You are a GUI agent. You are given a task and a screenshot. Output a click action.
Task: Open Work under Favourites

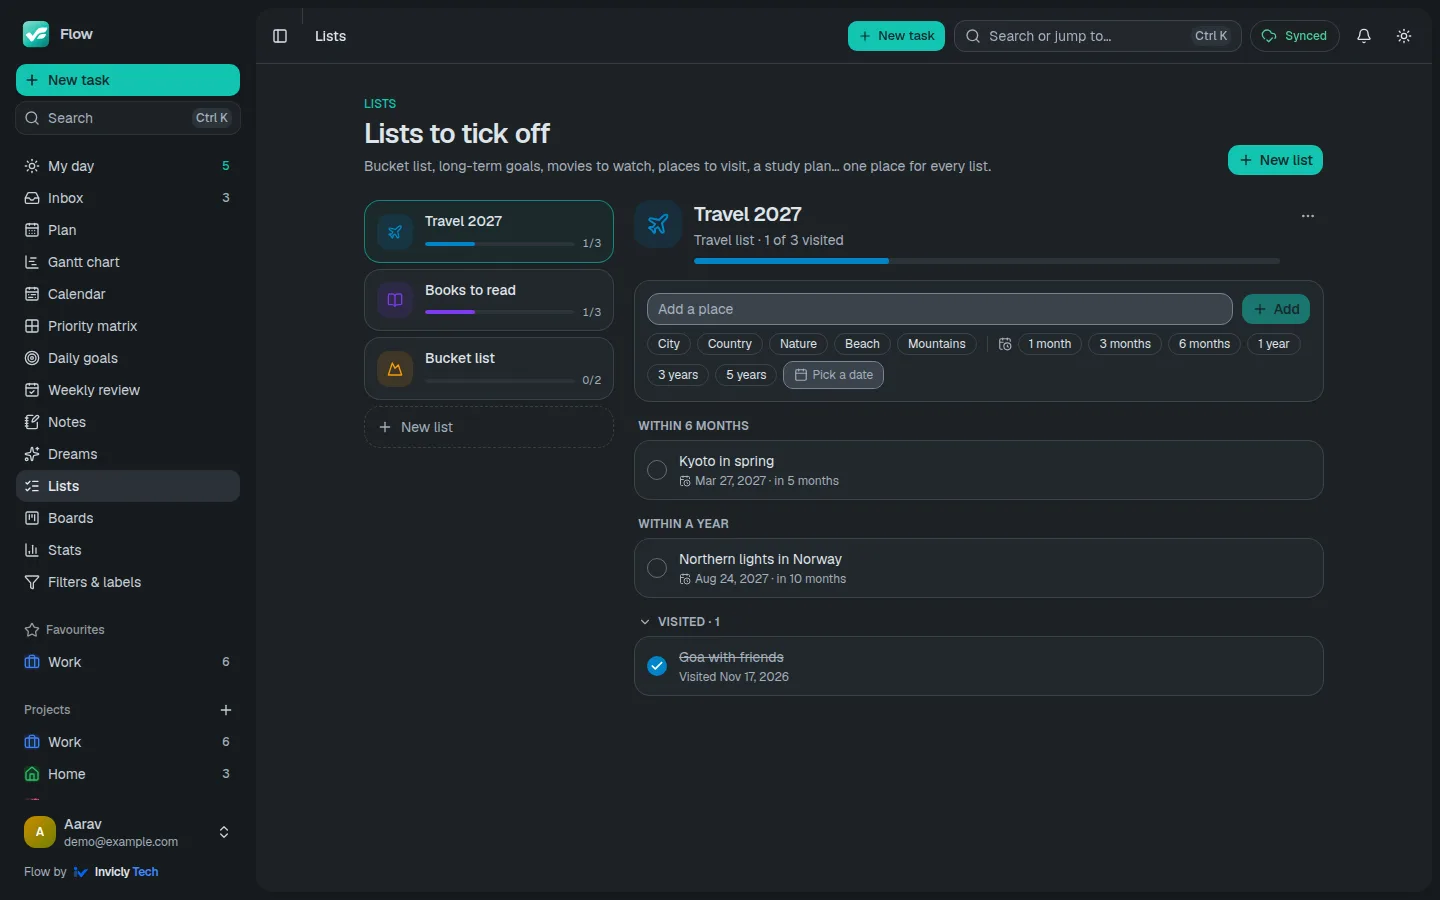coord(128,662)
